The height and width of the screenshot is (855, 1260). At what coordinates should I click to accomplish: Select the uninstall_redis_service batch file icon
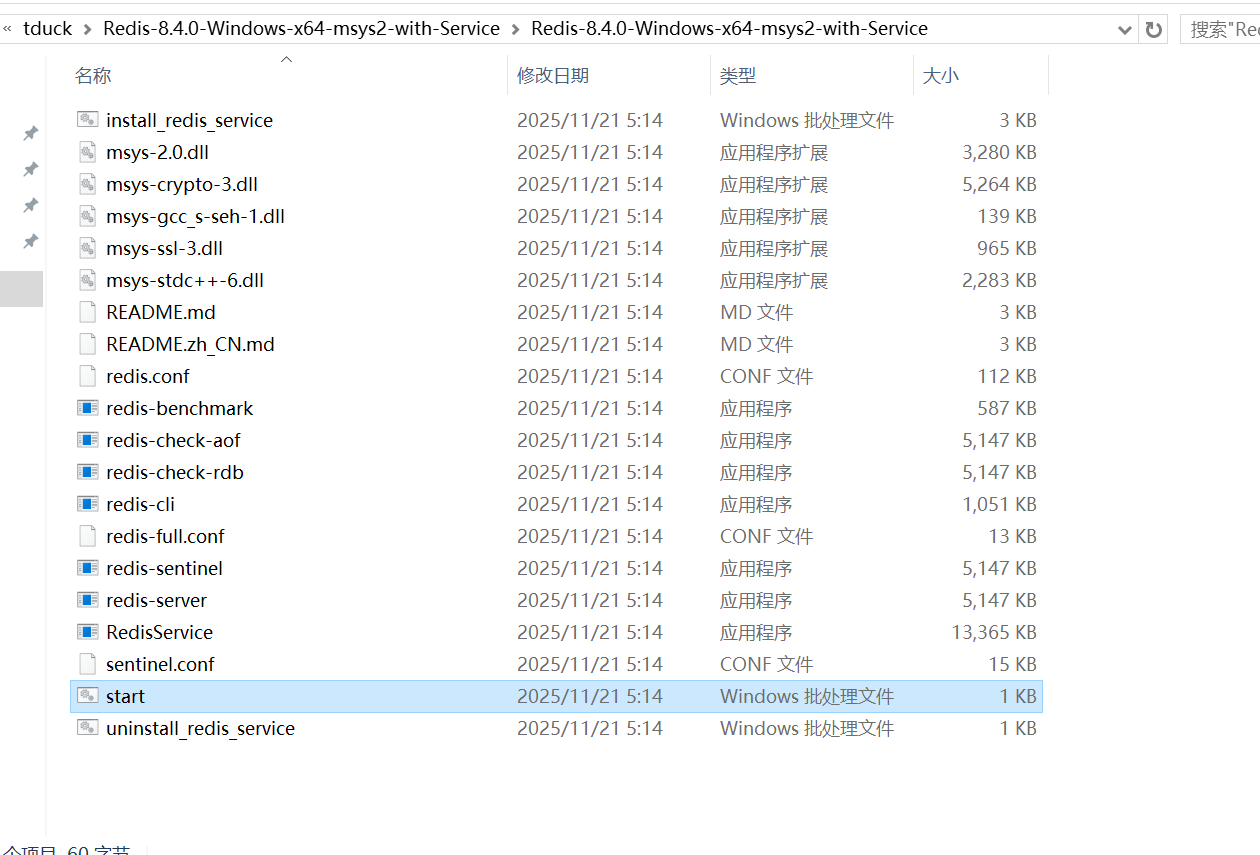pyautogui.click(x=88, y=728)
